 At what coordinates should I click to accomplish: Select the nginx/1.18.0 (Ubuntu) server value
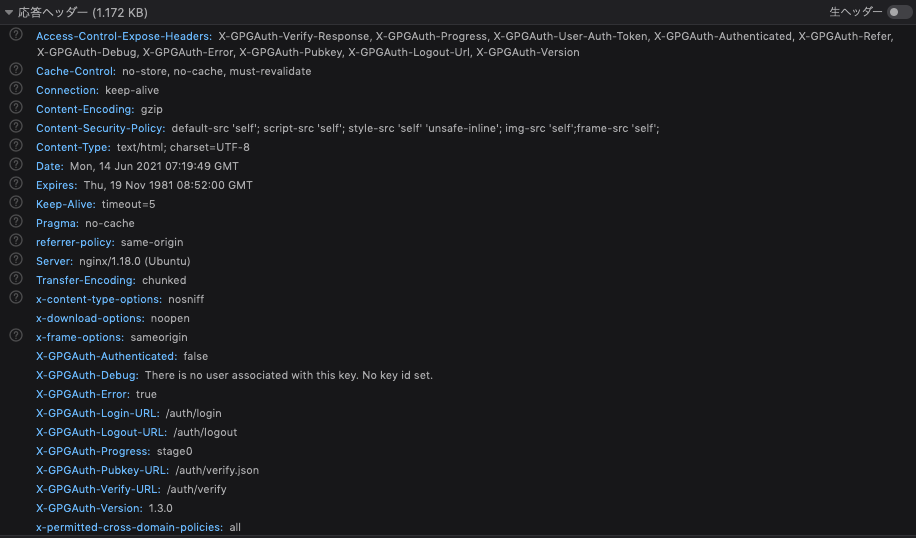click(x=134, y=261)
